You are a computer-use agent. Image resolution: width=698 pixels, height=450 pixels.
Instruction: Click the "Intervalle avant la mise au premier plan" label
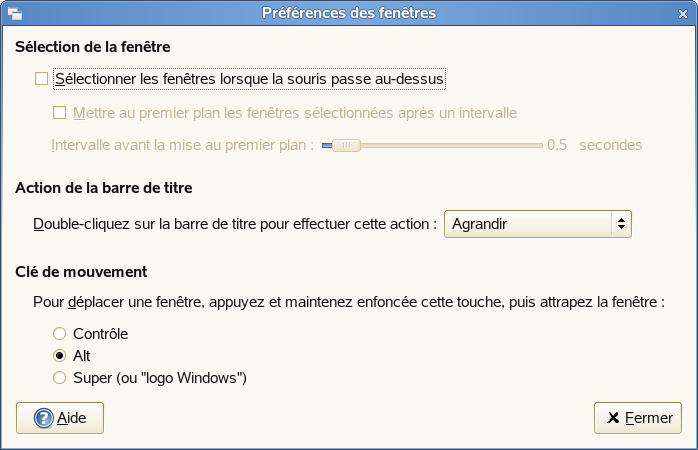point(182,145)
